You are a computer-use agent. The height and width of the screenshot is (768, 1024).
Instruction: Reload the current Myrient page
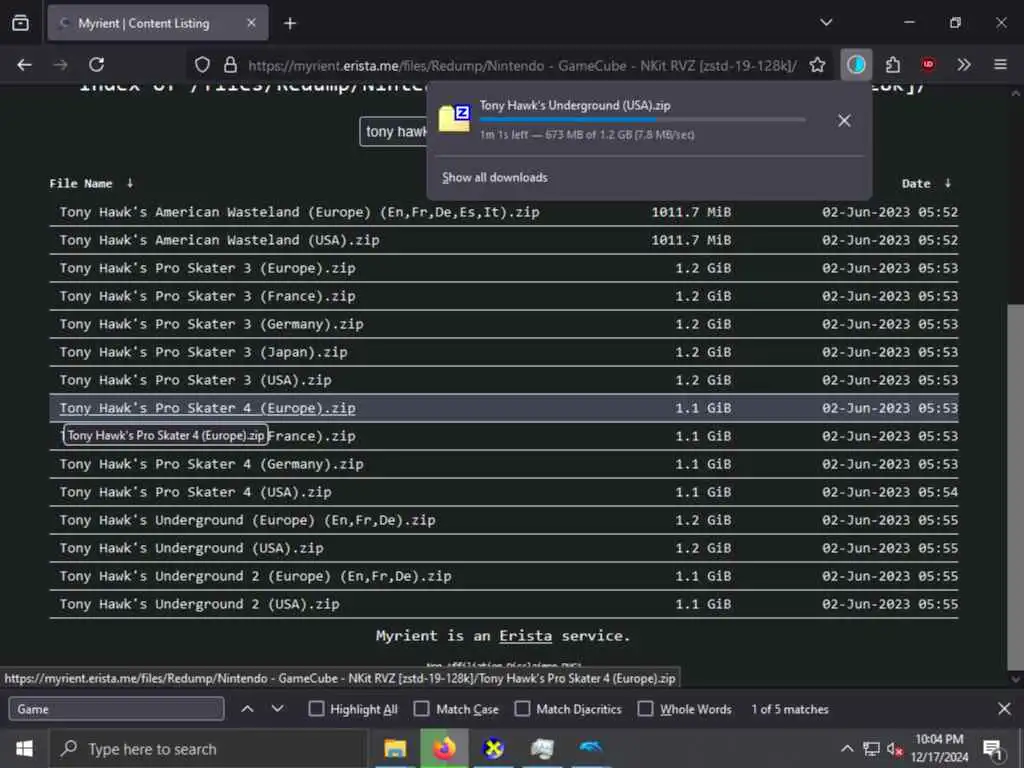[x=97, y=65]
